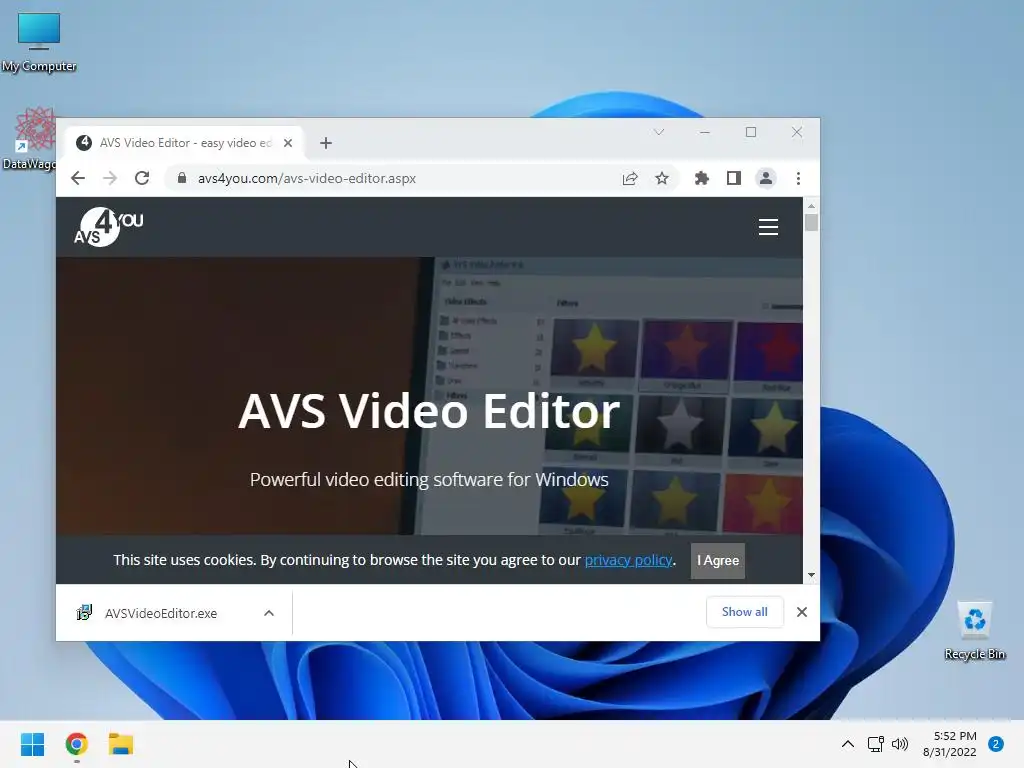Open a new tab with the plus button

click(326, 143)
